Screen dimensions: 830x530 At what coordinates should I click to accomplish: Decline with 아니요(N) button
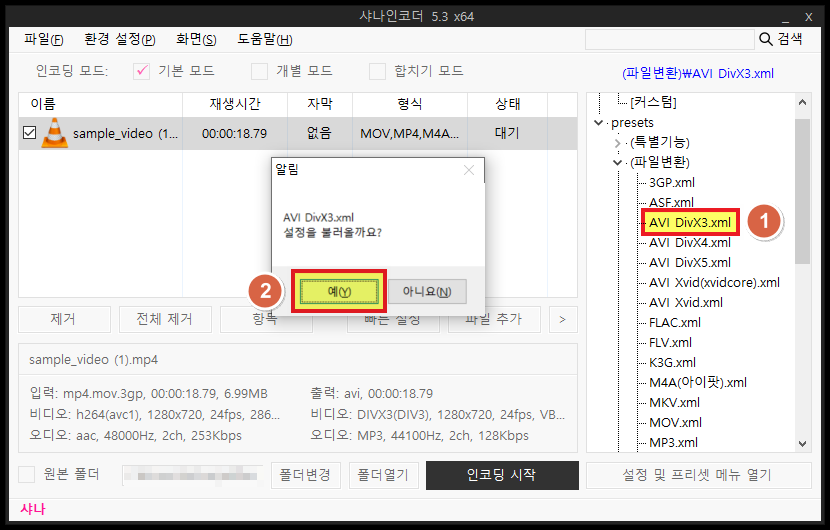point(427,292)
